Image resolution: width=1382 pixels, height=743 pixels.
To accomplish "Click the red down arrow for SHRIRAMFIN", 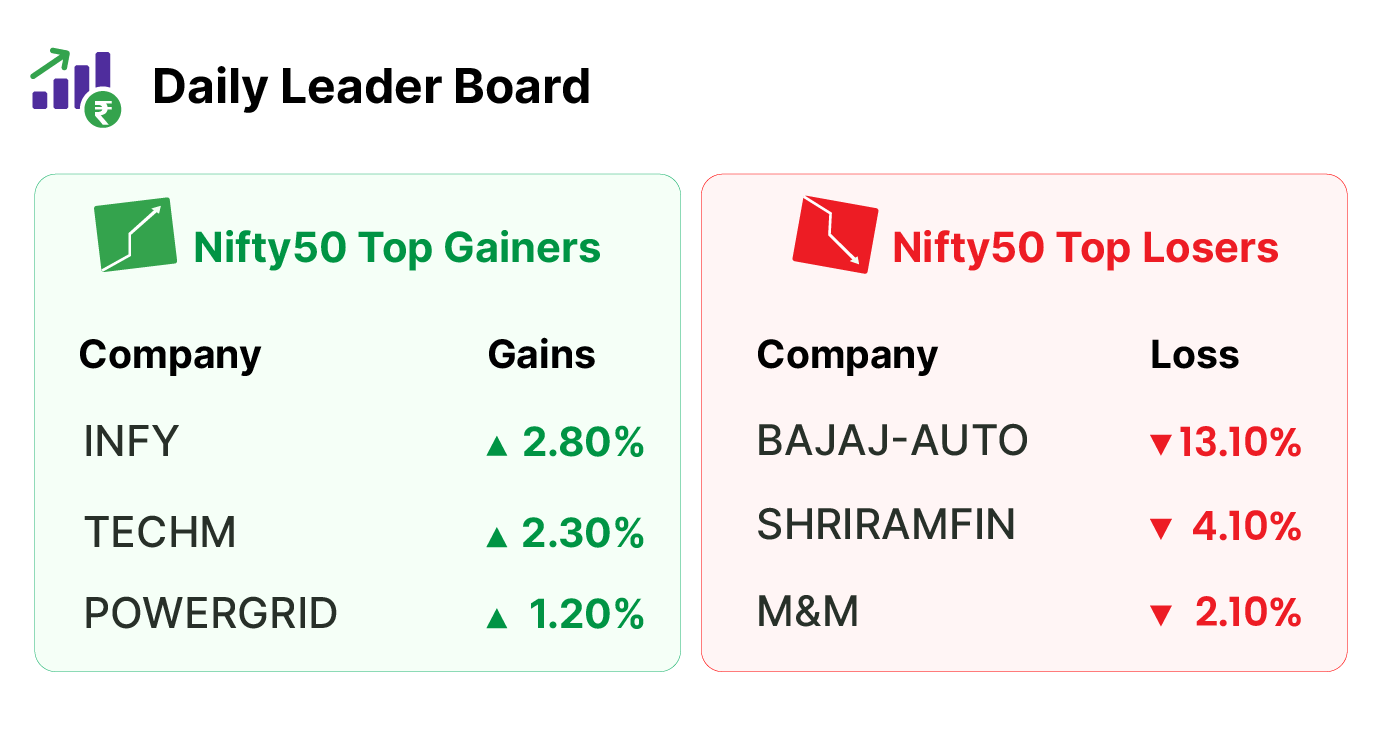I will point(1160,529).
